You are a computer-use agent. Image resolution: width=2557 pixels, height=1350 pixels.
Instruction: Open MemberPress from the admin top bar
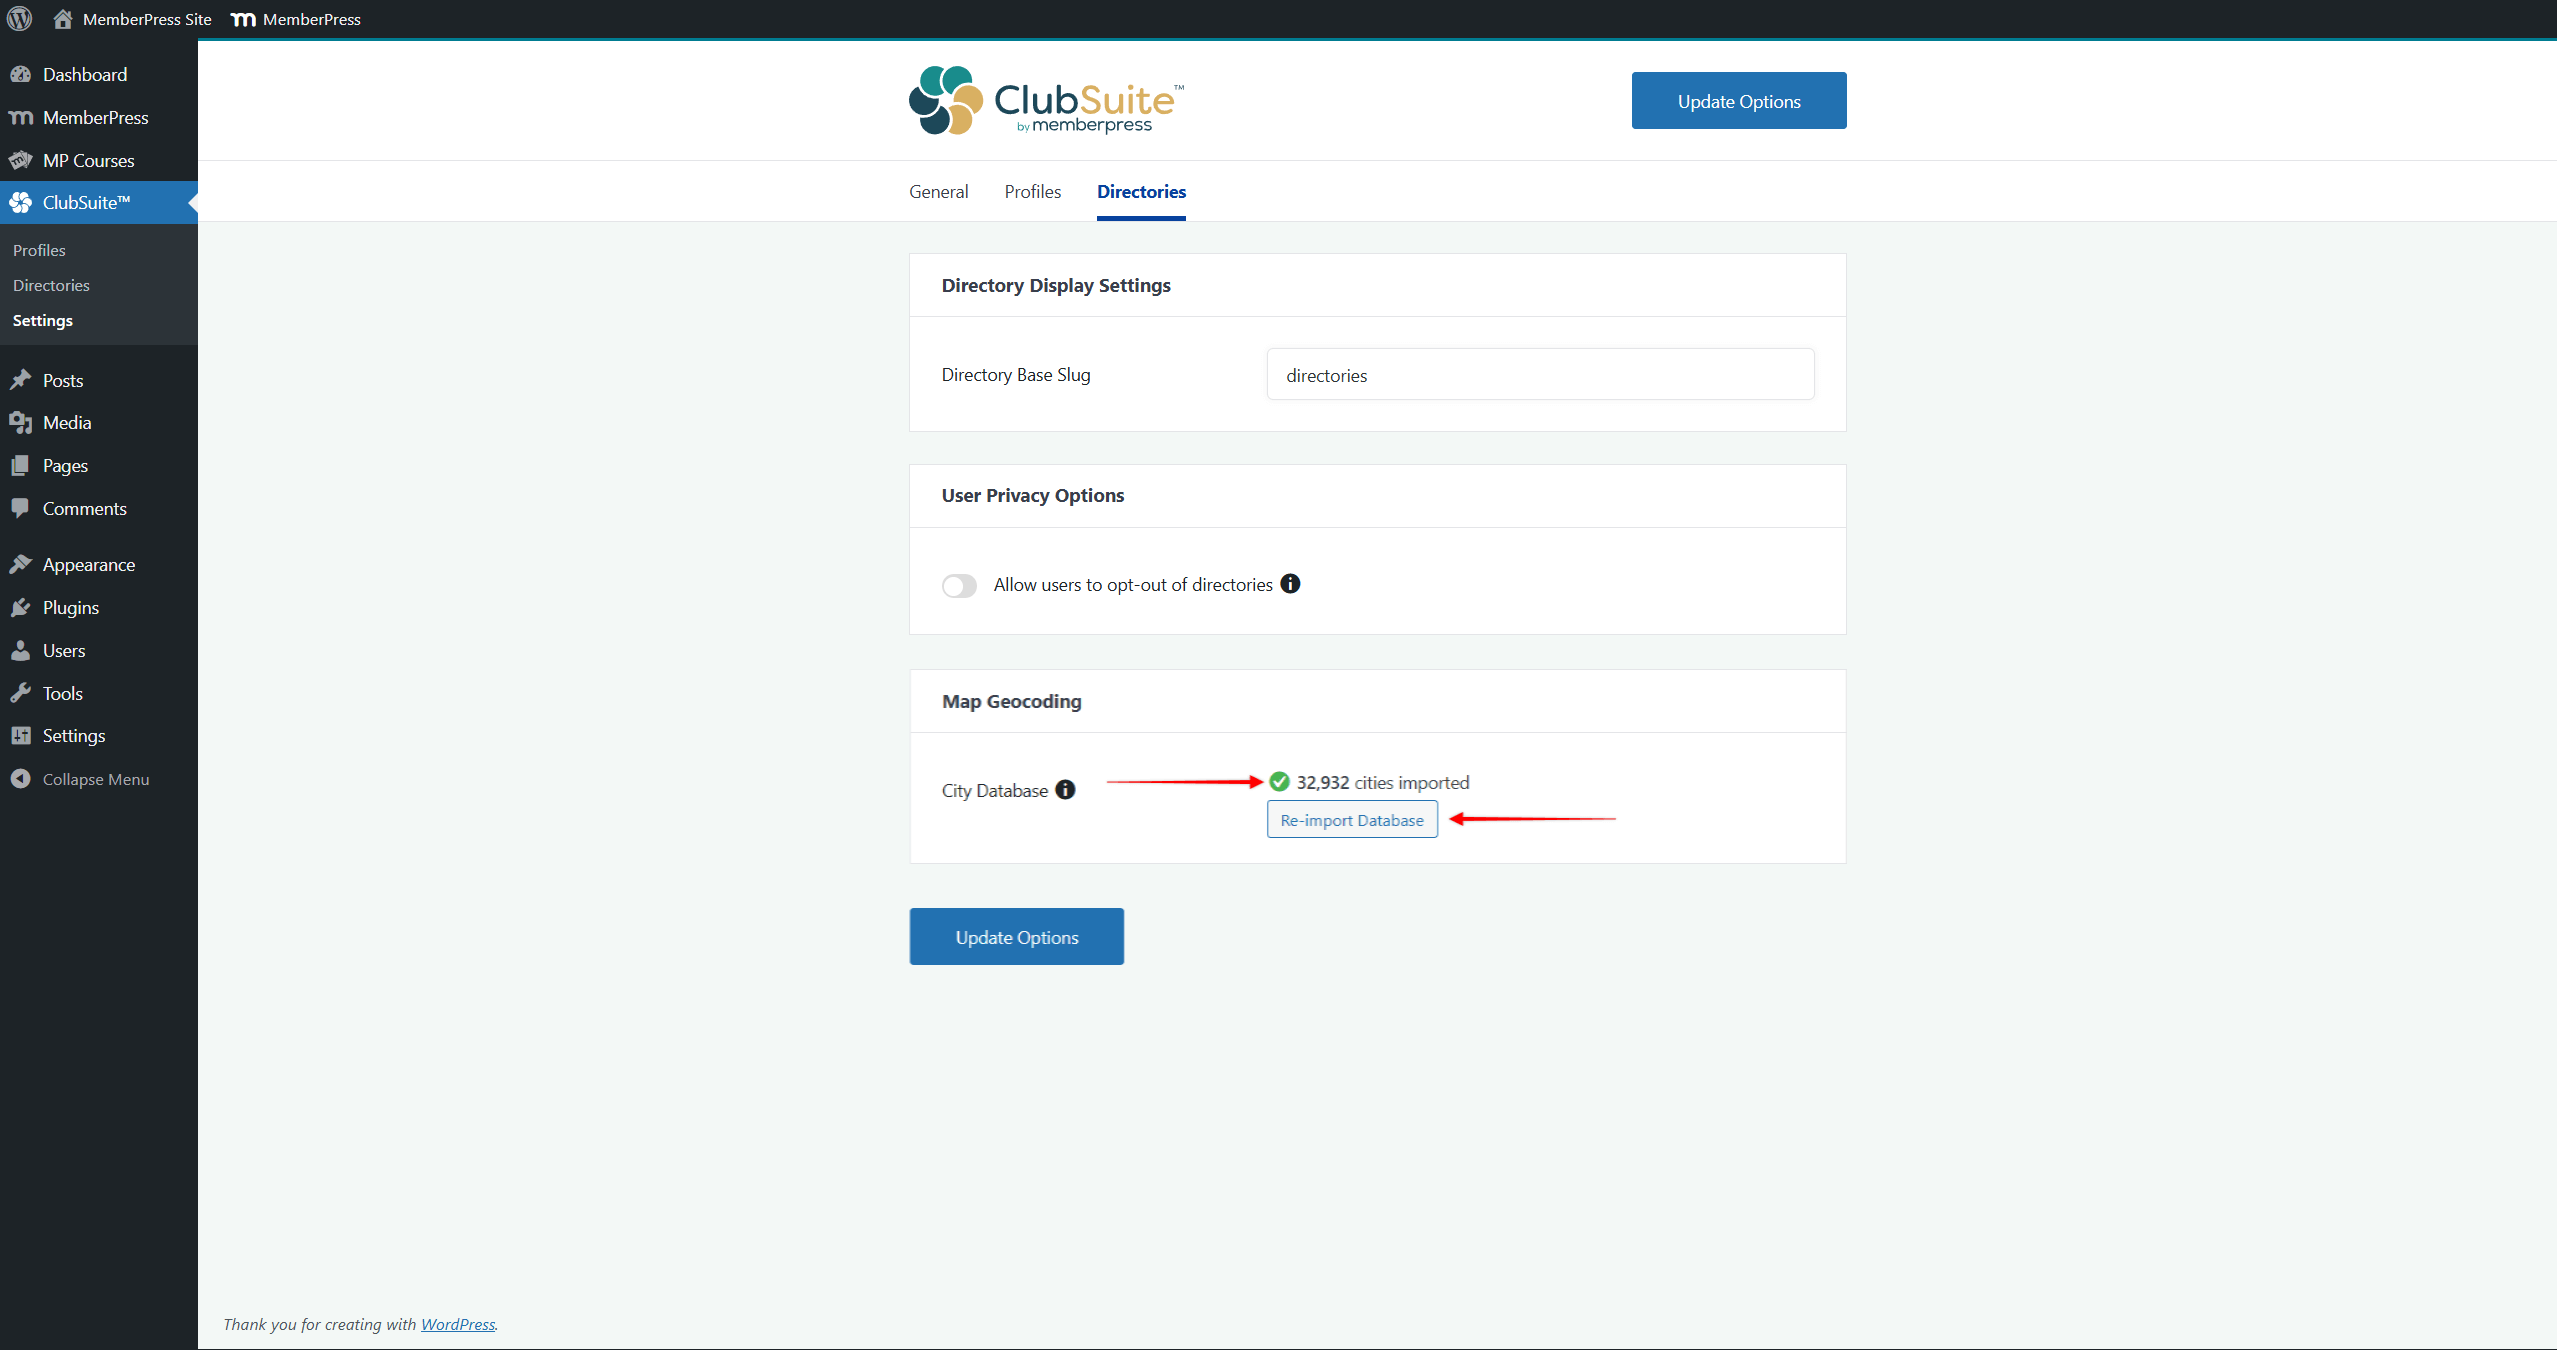[x=296, y=19]
